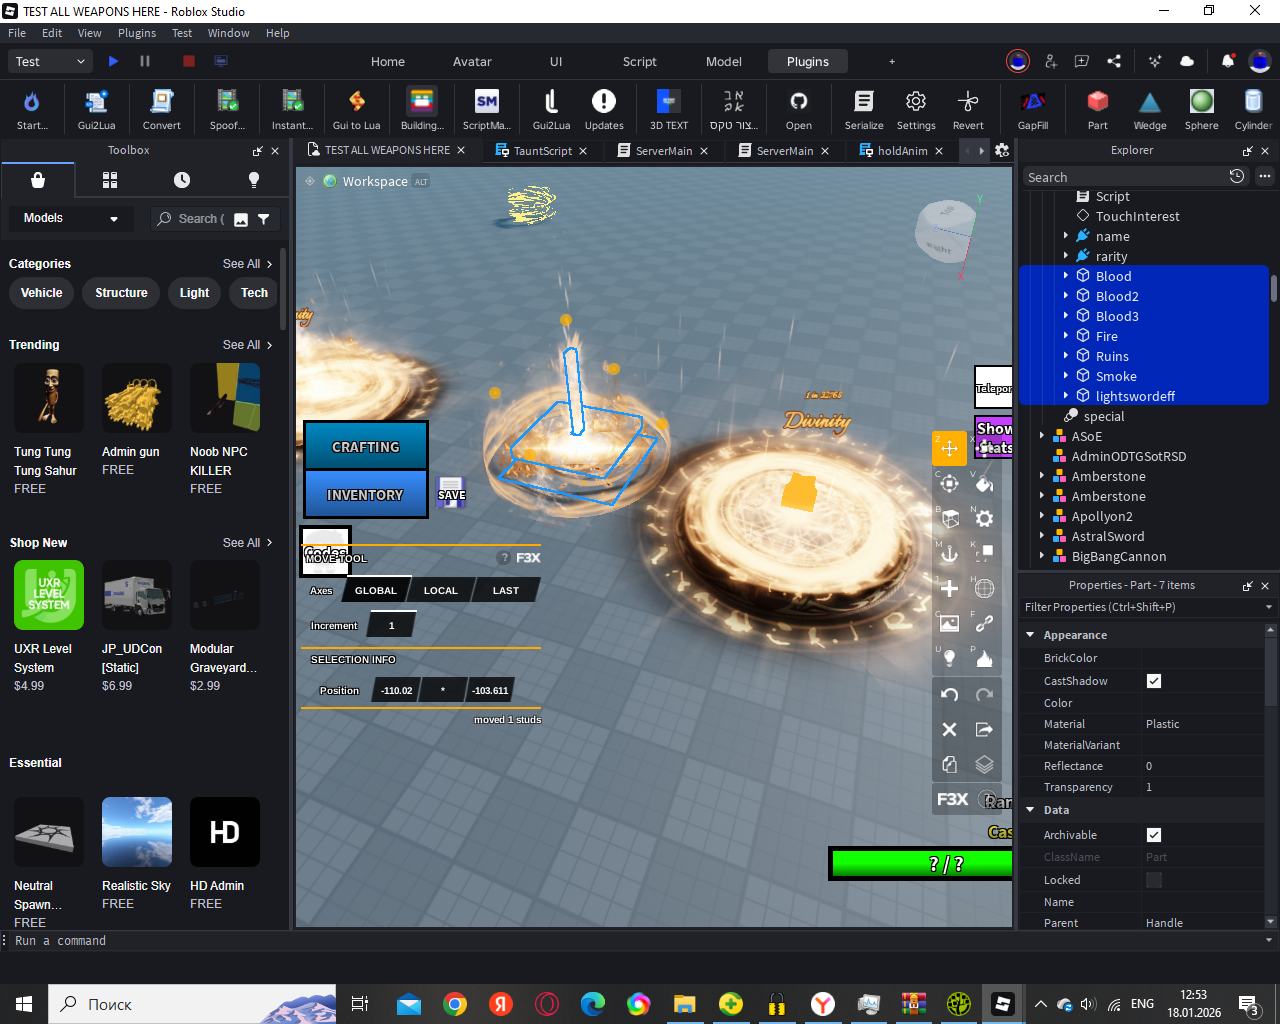Screen dimensions: 1280x1024
Task: Open the Test mode dropdown
Action: (51, 61)
